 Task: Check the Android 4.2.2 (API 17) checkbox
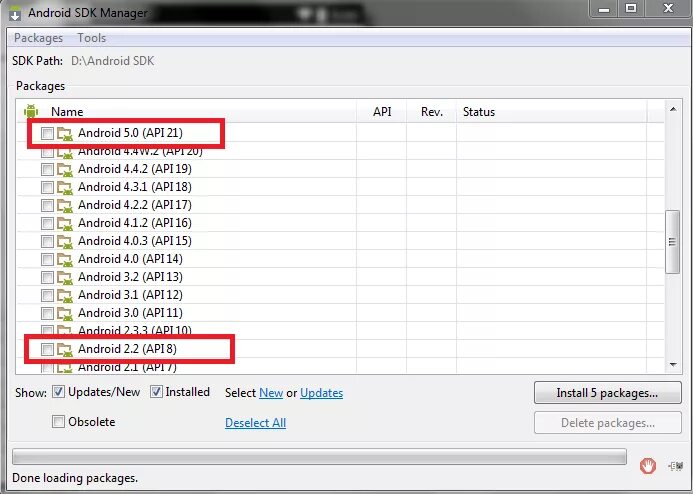click(x=47, y=205)
